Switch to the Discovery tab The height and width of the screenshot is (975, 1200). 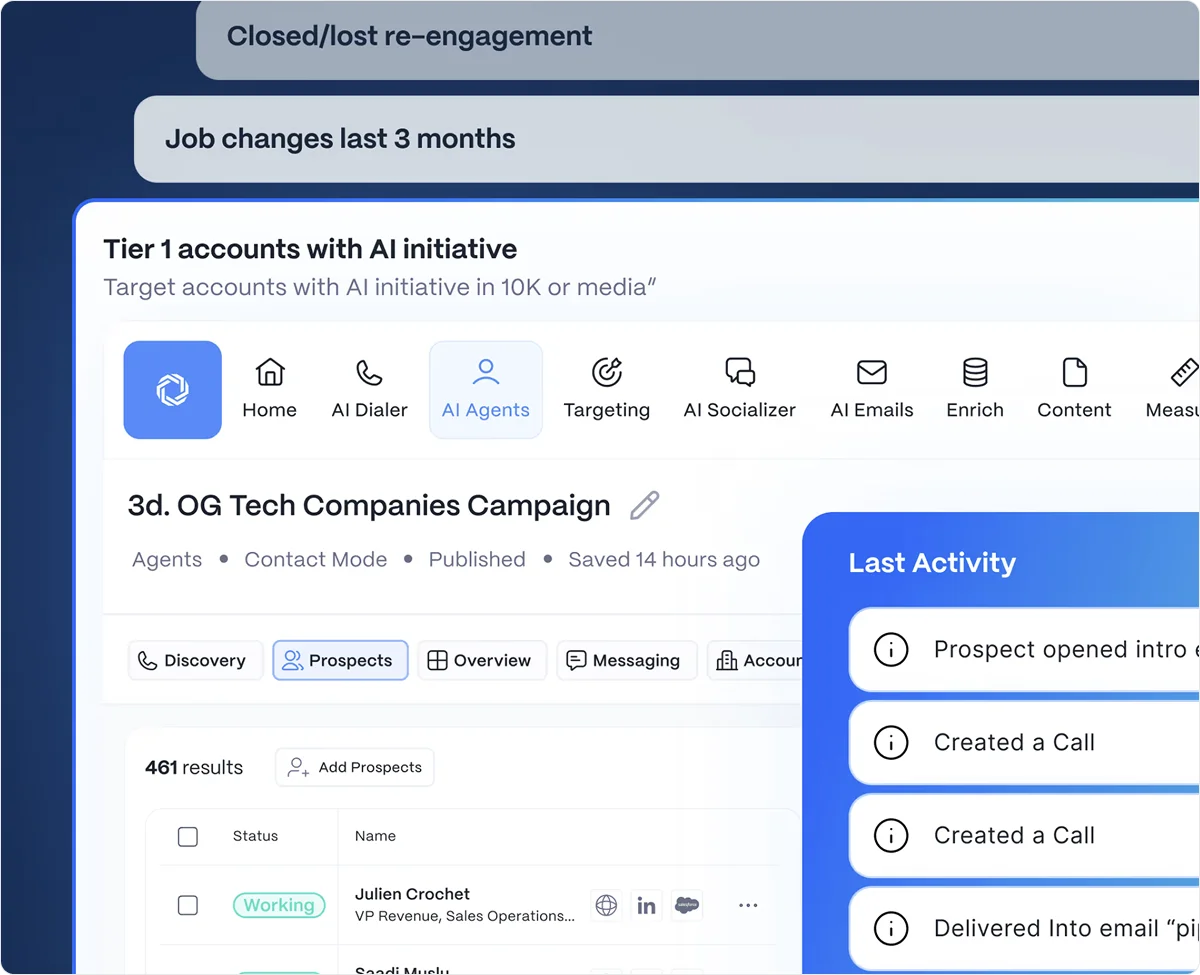tap(195, 660)
